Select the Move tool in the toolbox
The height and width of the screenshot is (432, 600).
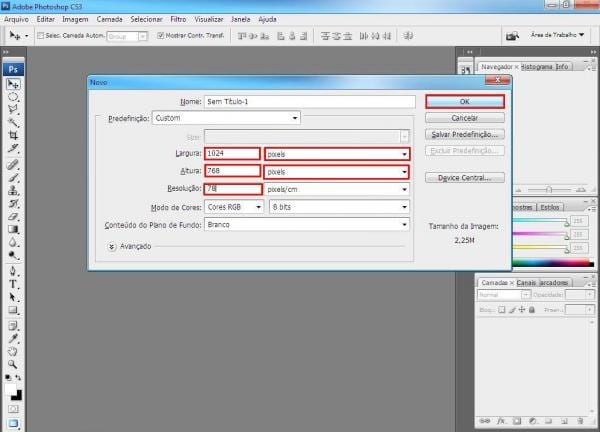click(x=13, y=85)
